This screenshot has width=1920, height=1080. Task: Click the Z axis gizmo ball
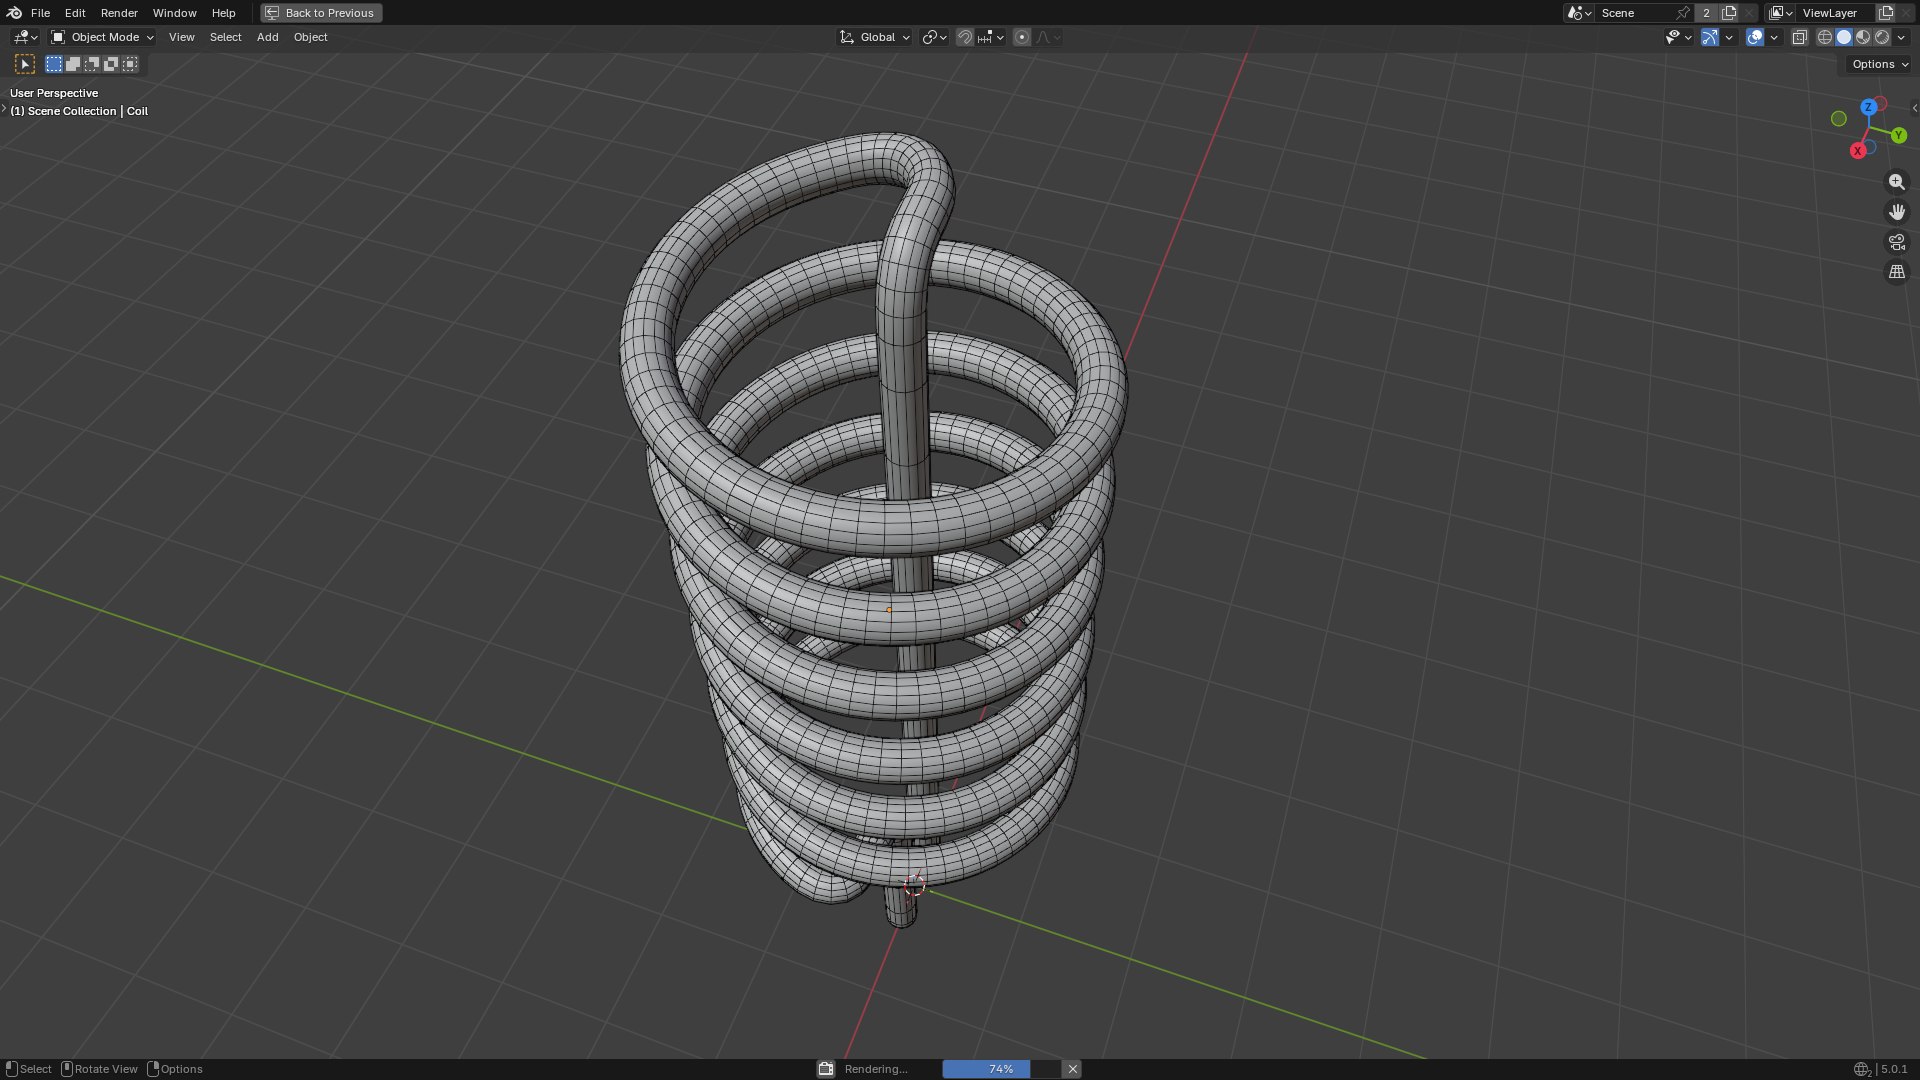click(x=1868, y=107)
